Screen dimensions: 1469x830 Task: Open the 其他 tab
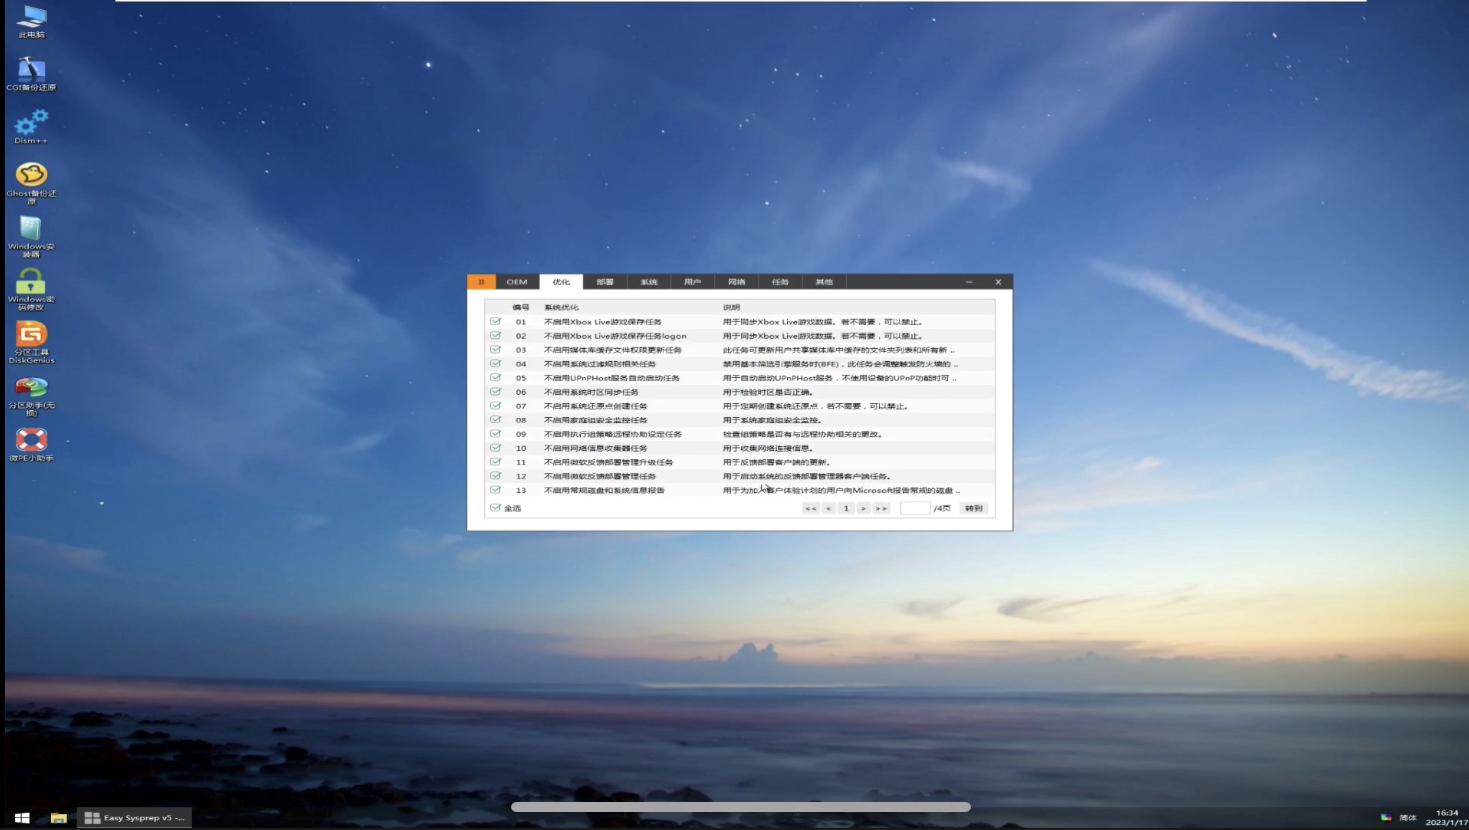pos(825,282)
